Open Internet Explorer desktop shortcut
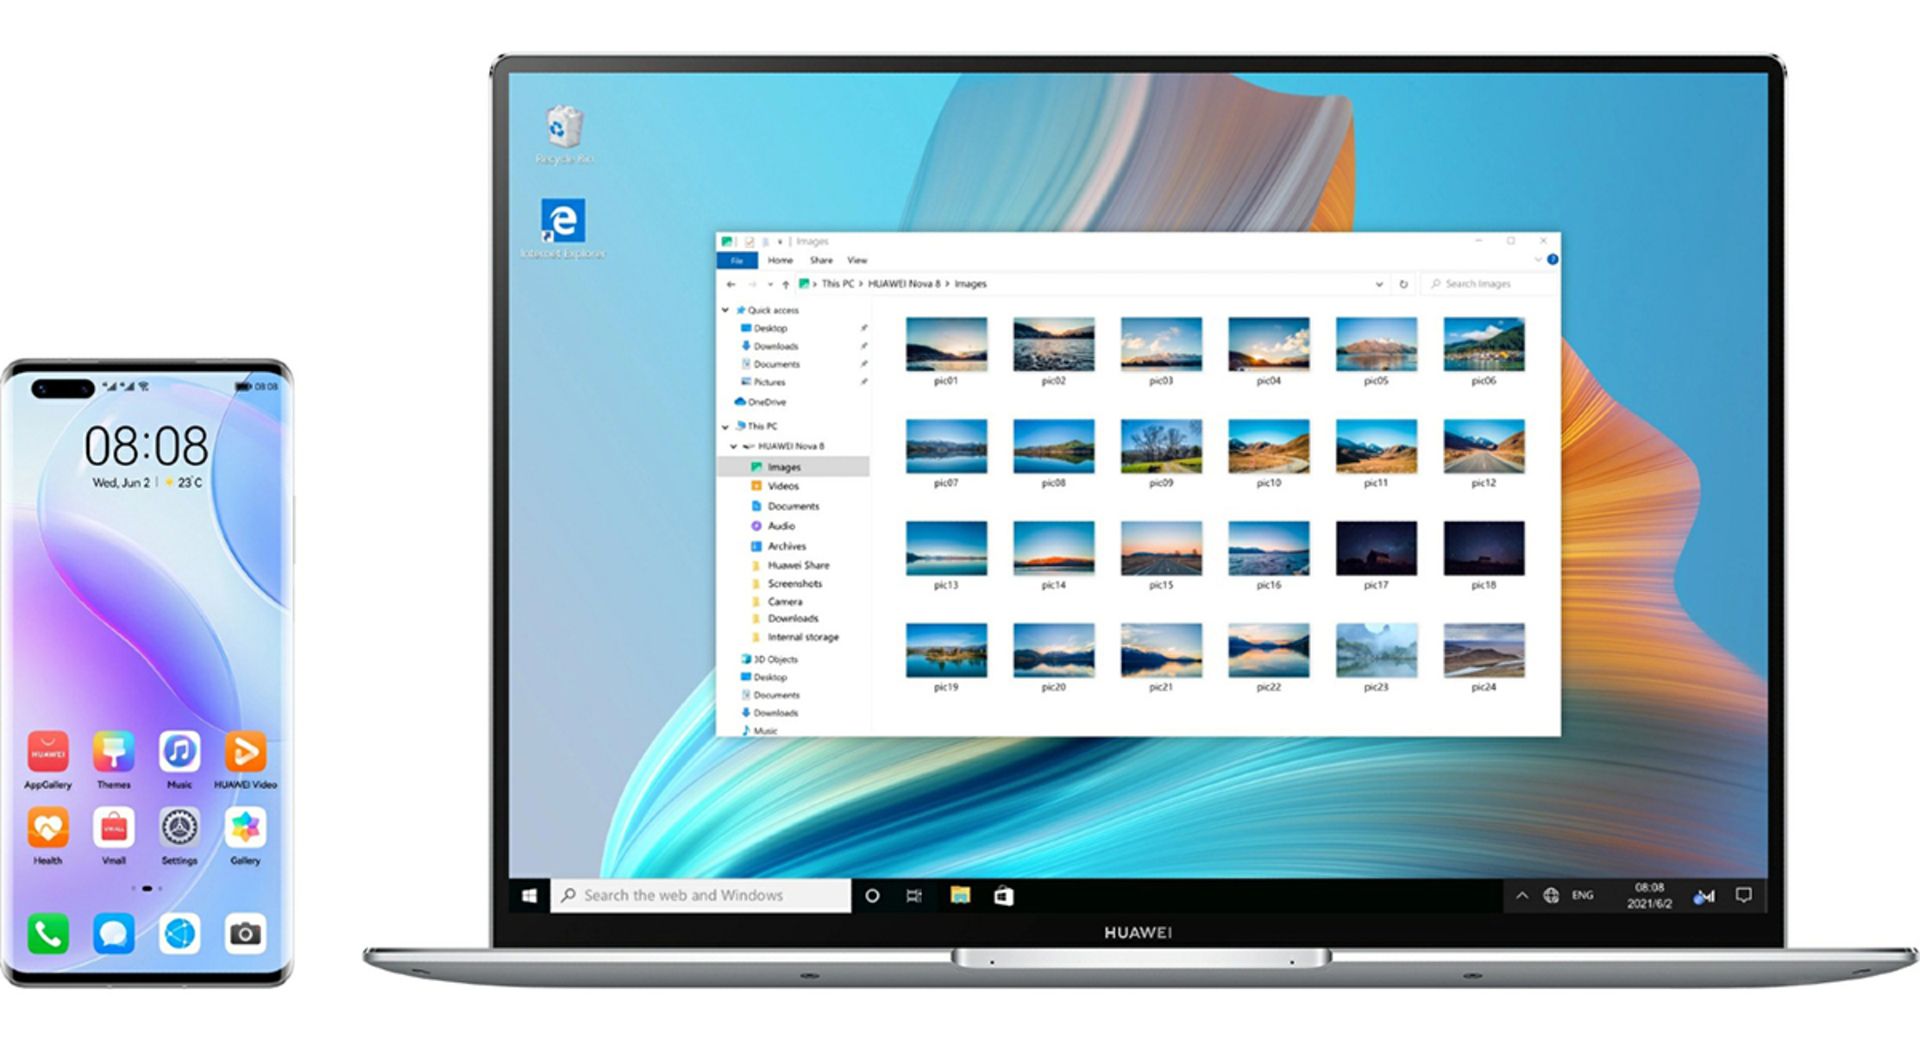The image size is (1920, 1040). coord(562,228)
